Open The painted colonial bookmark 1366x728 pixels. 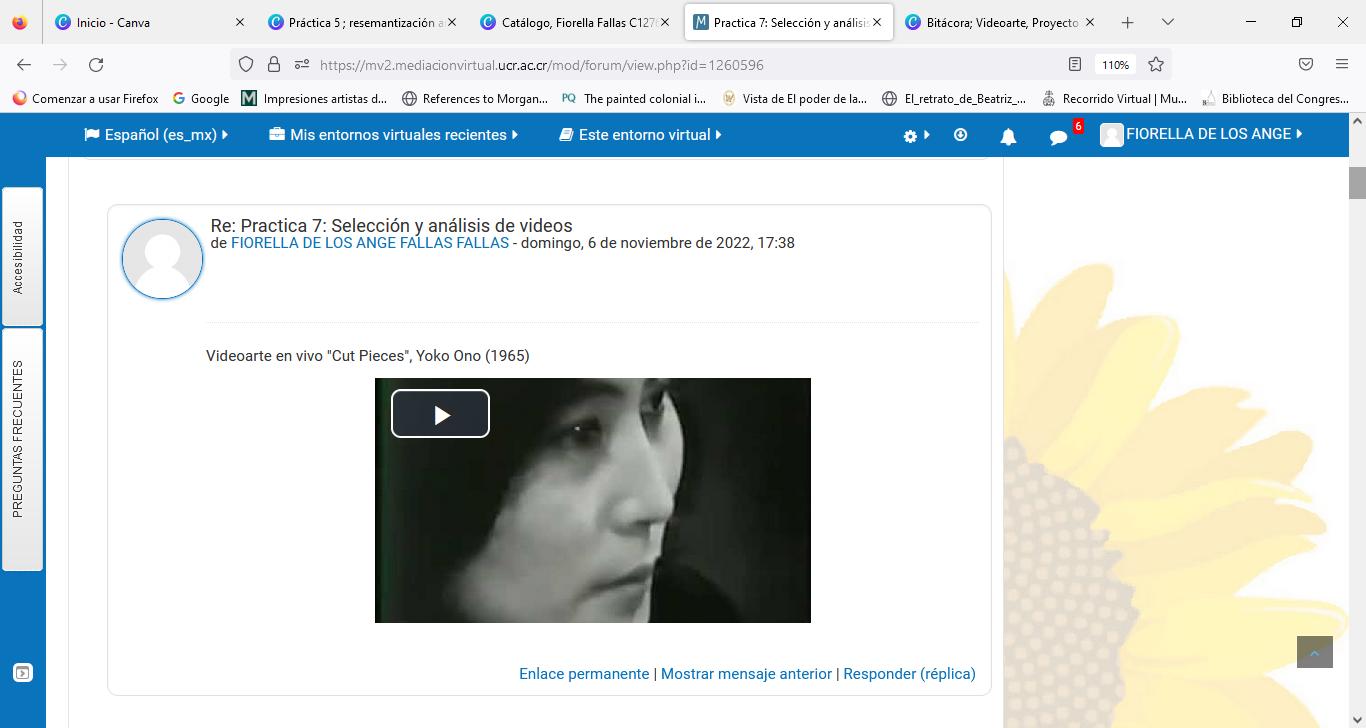[x=634, y=98]
